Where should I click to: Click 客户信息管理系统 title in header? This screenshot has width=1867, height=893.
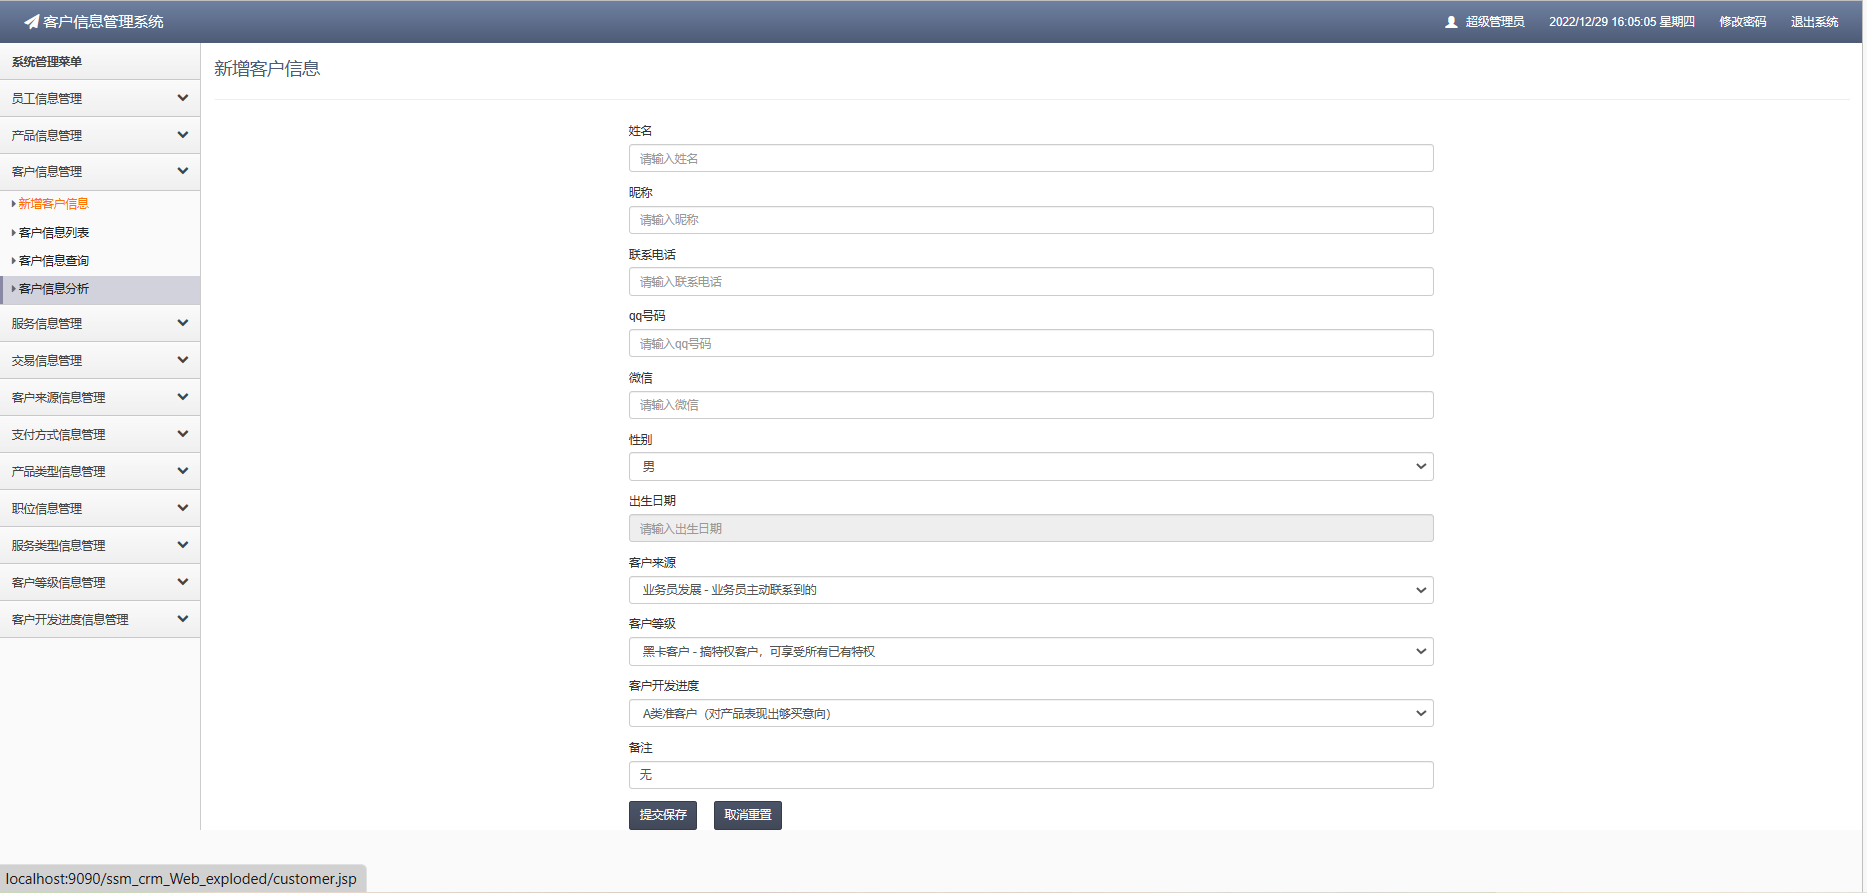click(x=103, y=22)
